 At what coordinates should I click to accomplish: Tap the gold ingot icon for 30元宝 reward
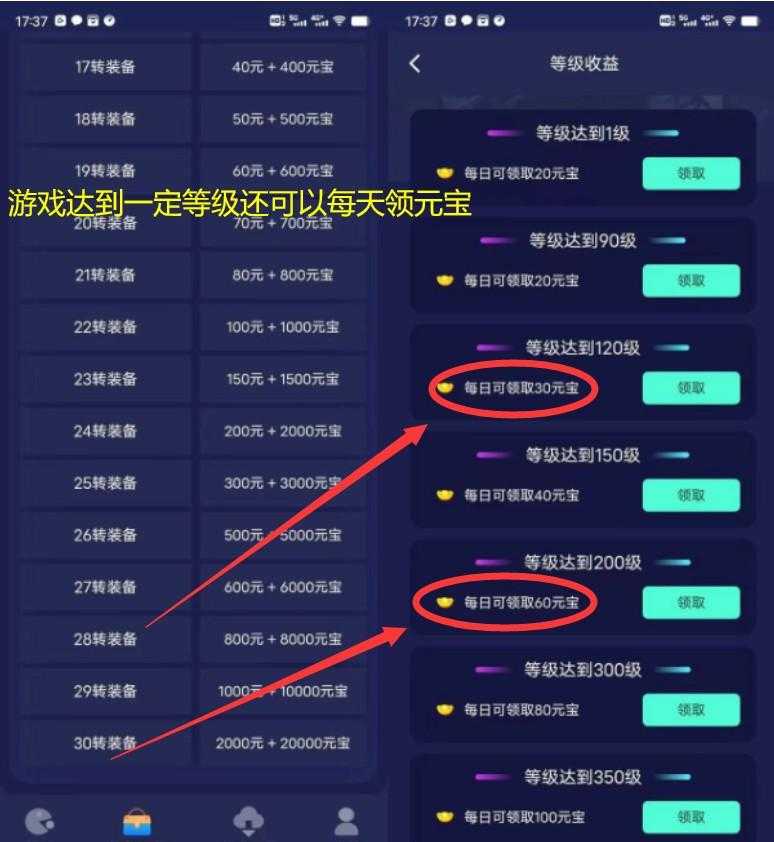pos(445,388)
